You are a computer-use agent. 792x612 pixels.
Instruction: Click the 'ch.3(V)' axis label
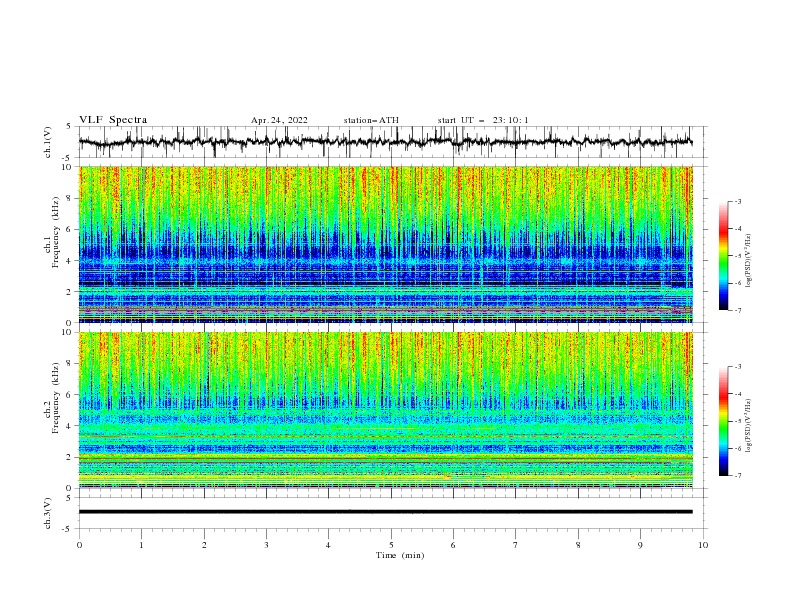coord(48,513)
